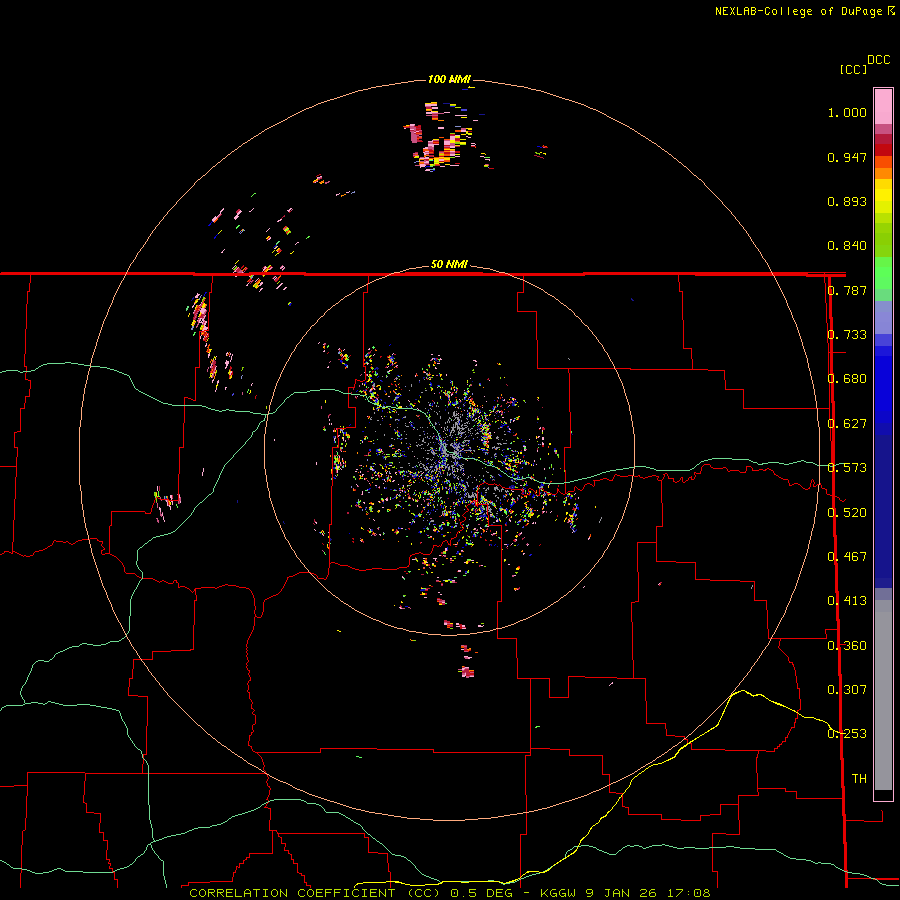Click the 0.360 legend value
The width and height of the screenshot is (900, 900).
[x=847, y=646]
